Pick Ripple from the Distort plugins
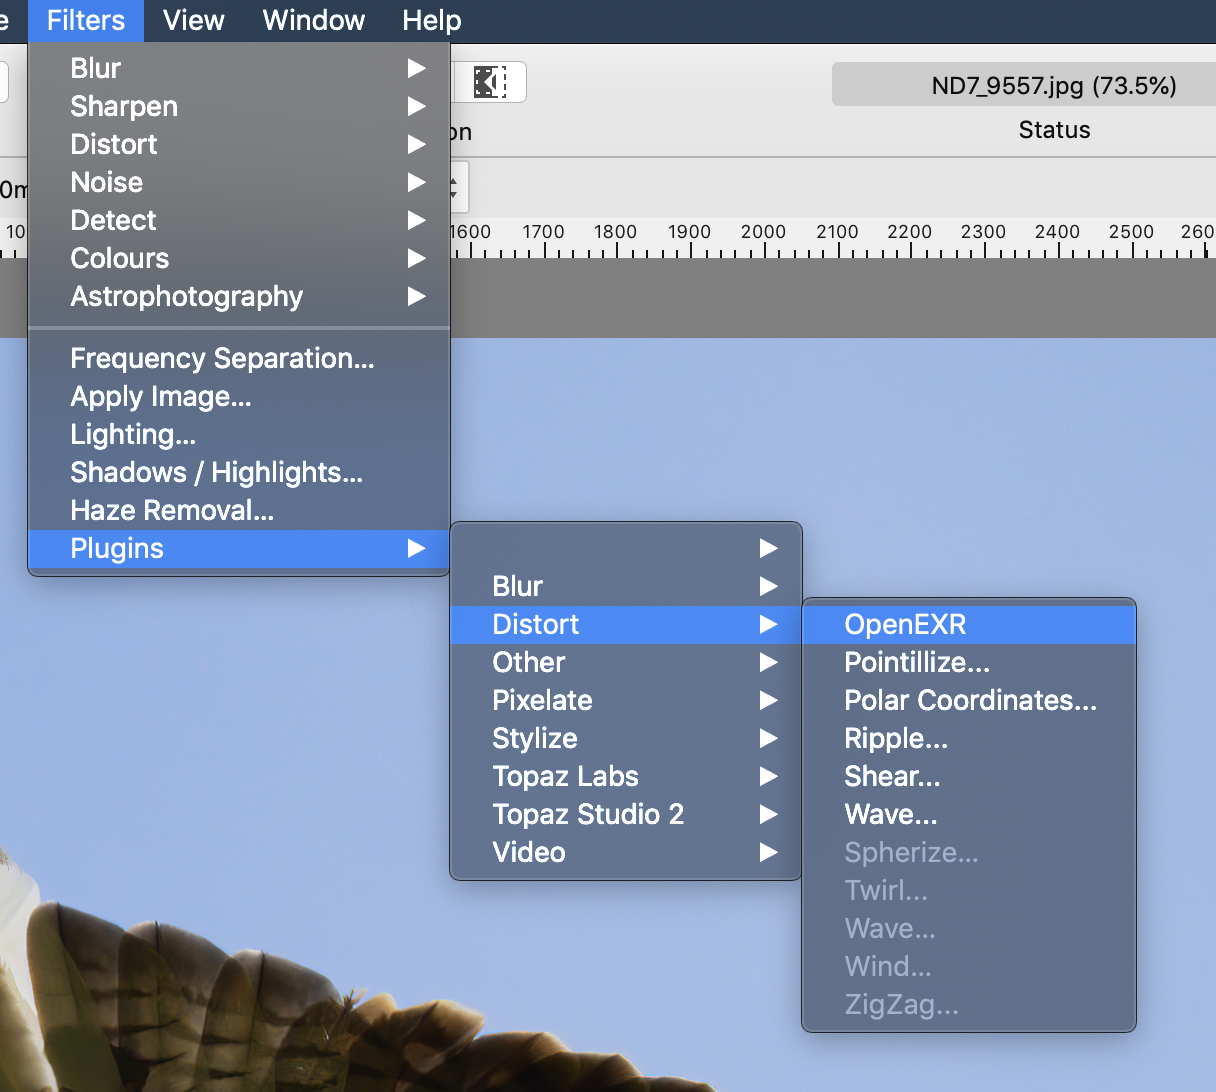This screenshot has height=1092, width=1216. click(896, 738)
